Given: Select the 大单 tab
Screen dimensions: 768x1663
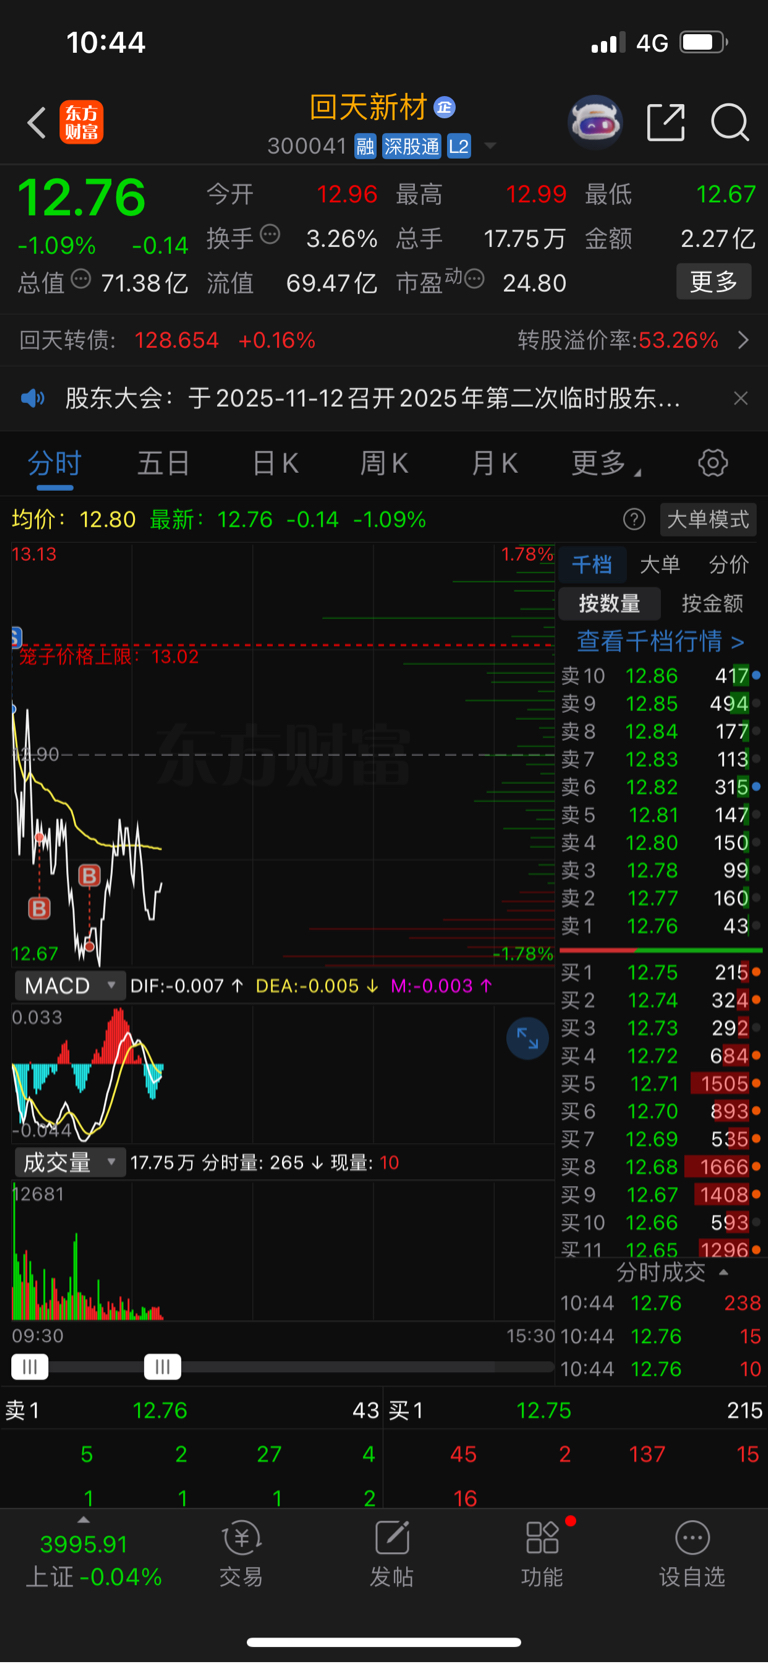Looking at the screenshot, I should tap(660, 565).
